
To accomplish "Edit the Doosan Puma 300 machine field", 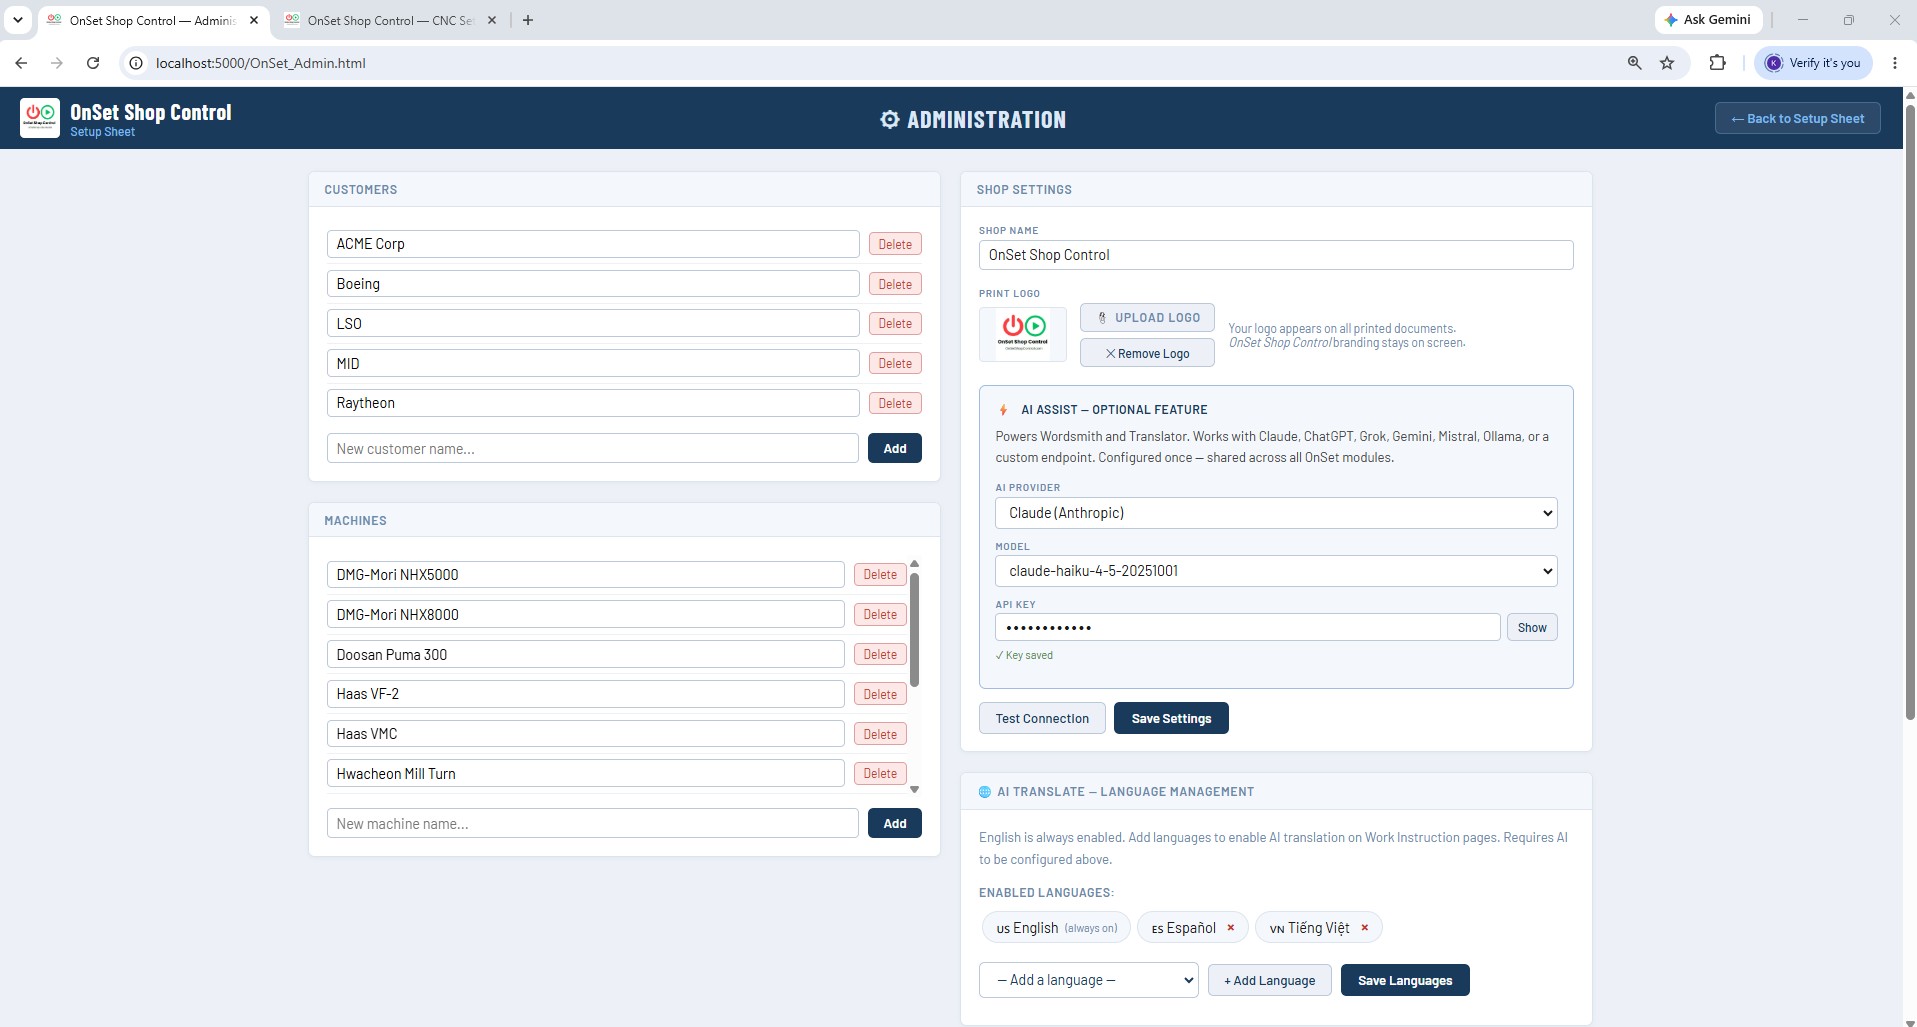I will point(585,654).
